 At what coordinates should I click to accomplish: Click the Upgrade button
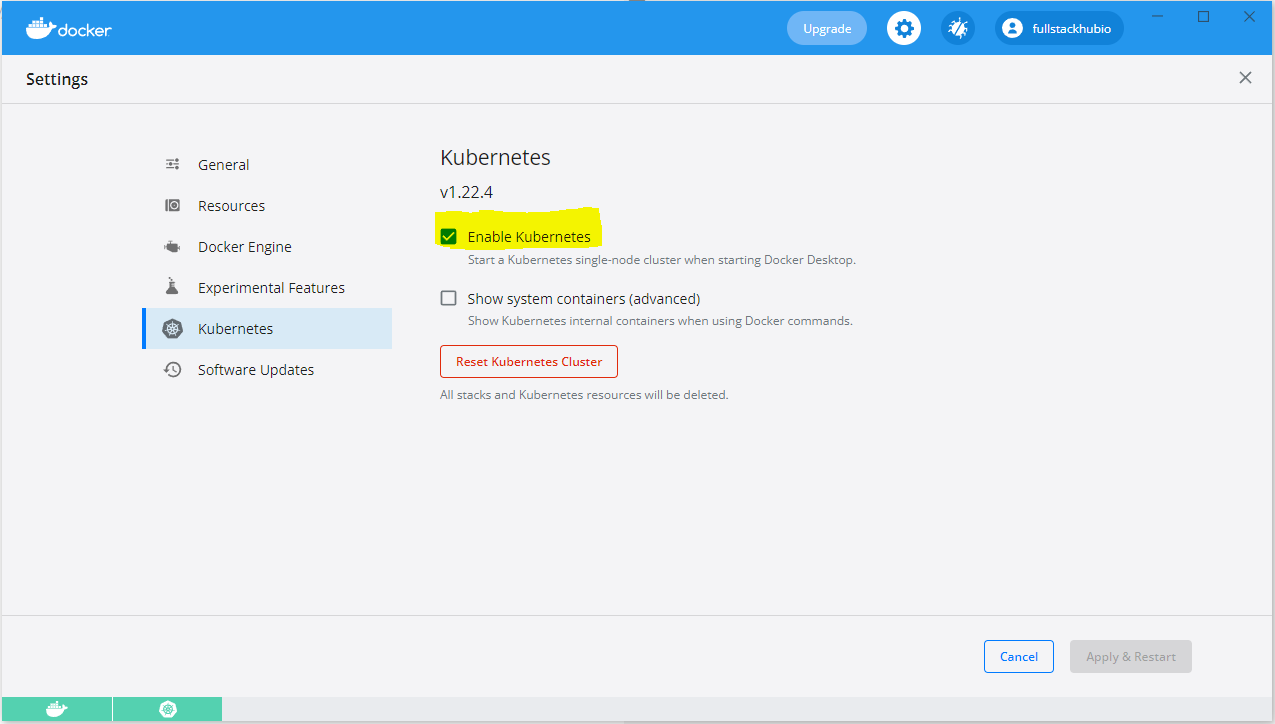(x=827, y=28)
